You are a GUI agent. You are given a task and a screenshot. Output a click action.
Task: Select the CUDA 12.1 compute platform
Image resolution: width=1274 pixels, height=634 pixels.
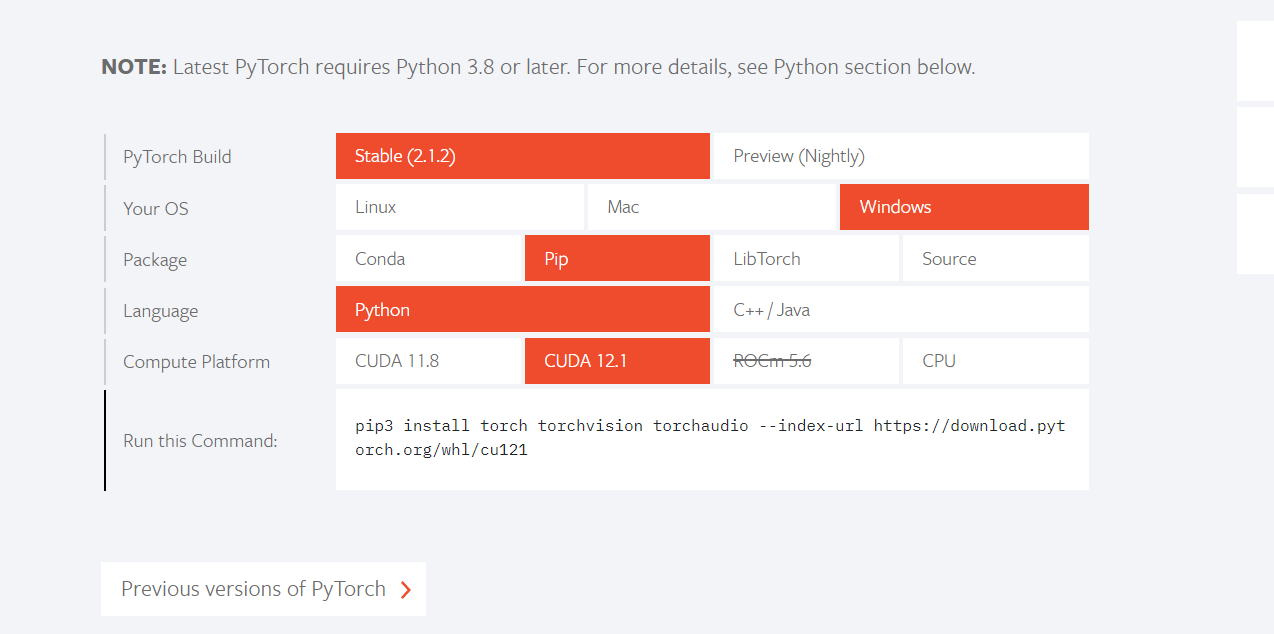[617, 361]
